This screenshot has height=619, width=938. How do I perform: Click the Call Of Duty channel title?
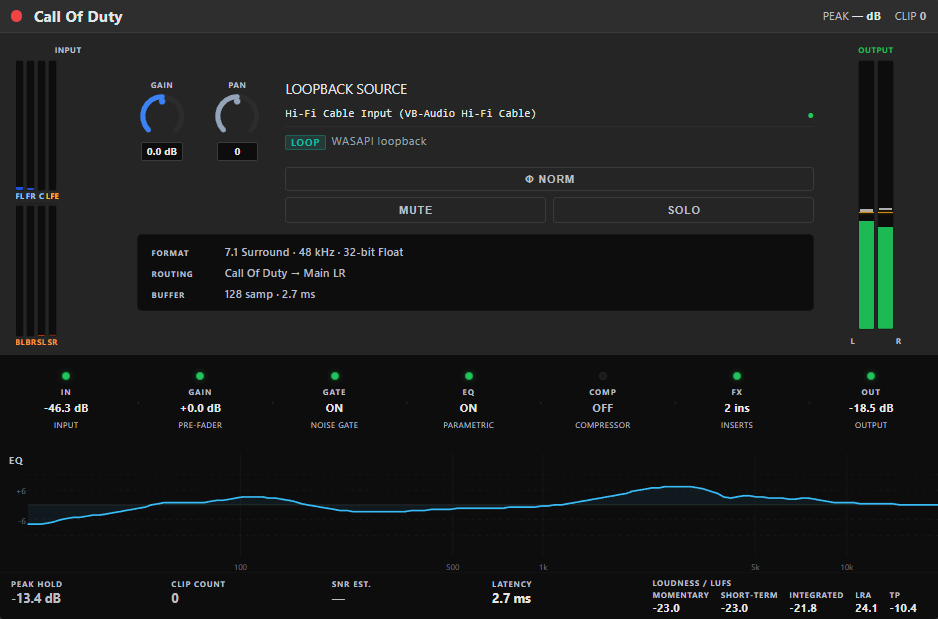tap(78, 17)
